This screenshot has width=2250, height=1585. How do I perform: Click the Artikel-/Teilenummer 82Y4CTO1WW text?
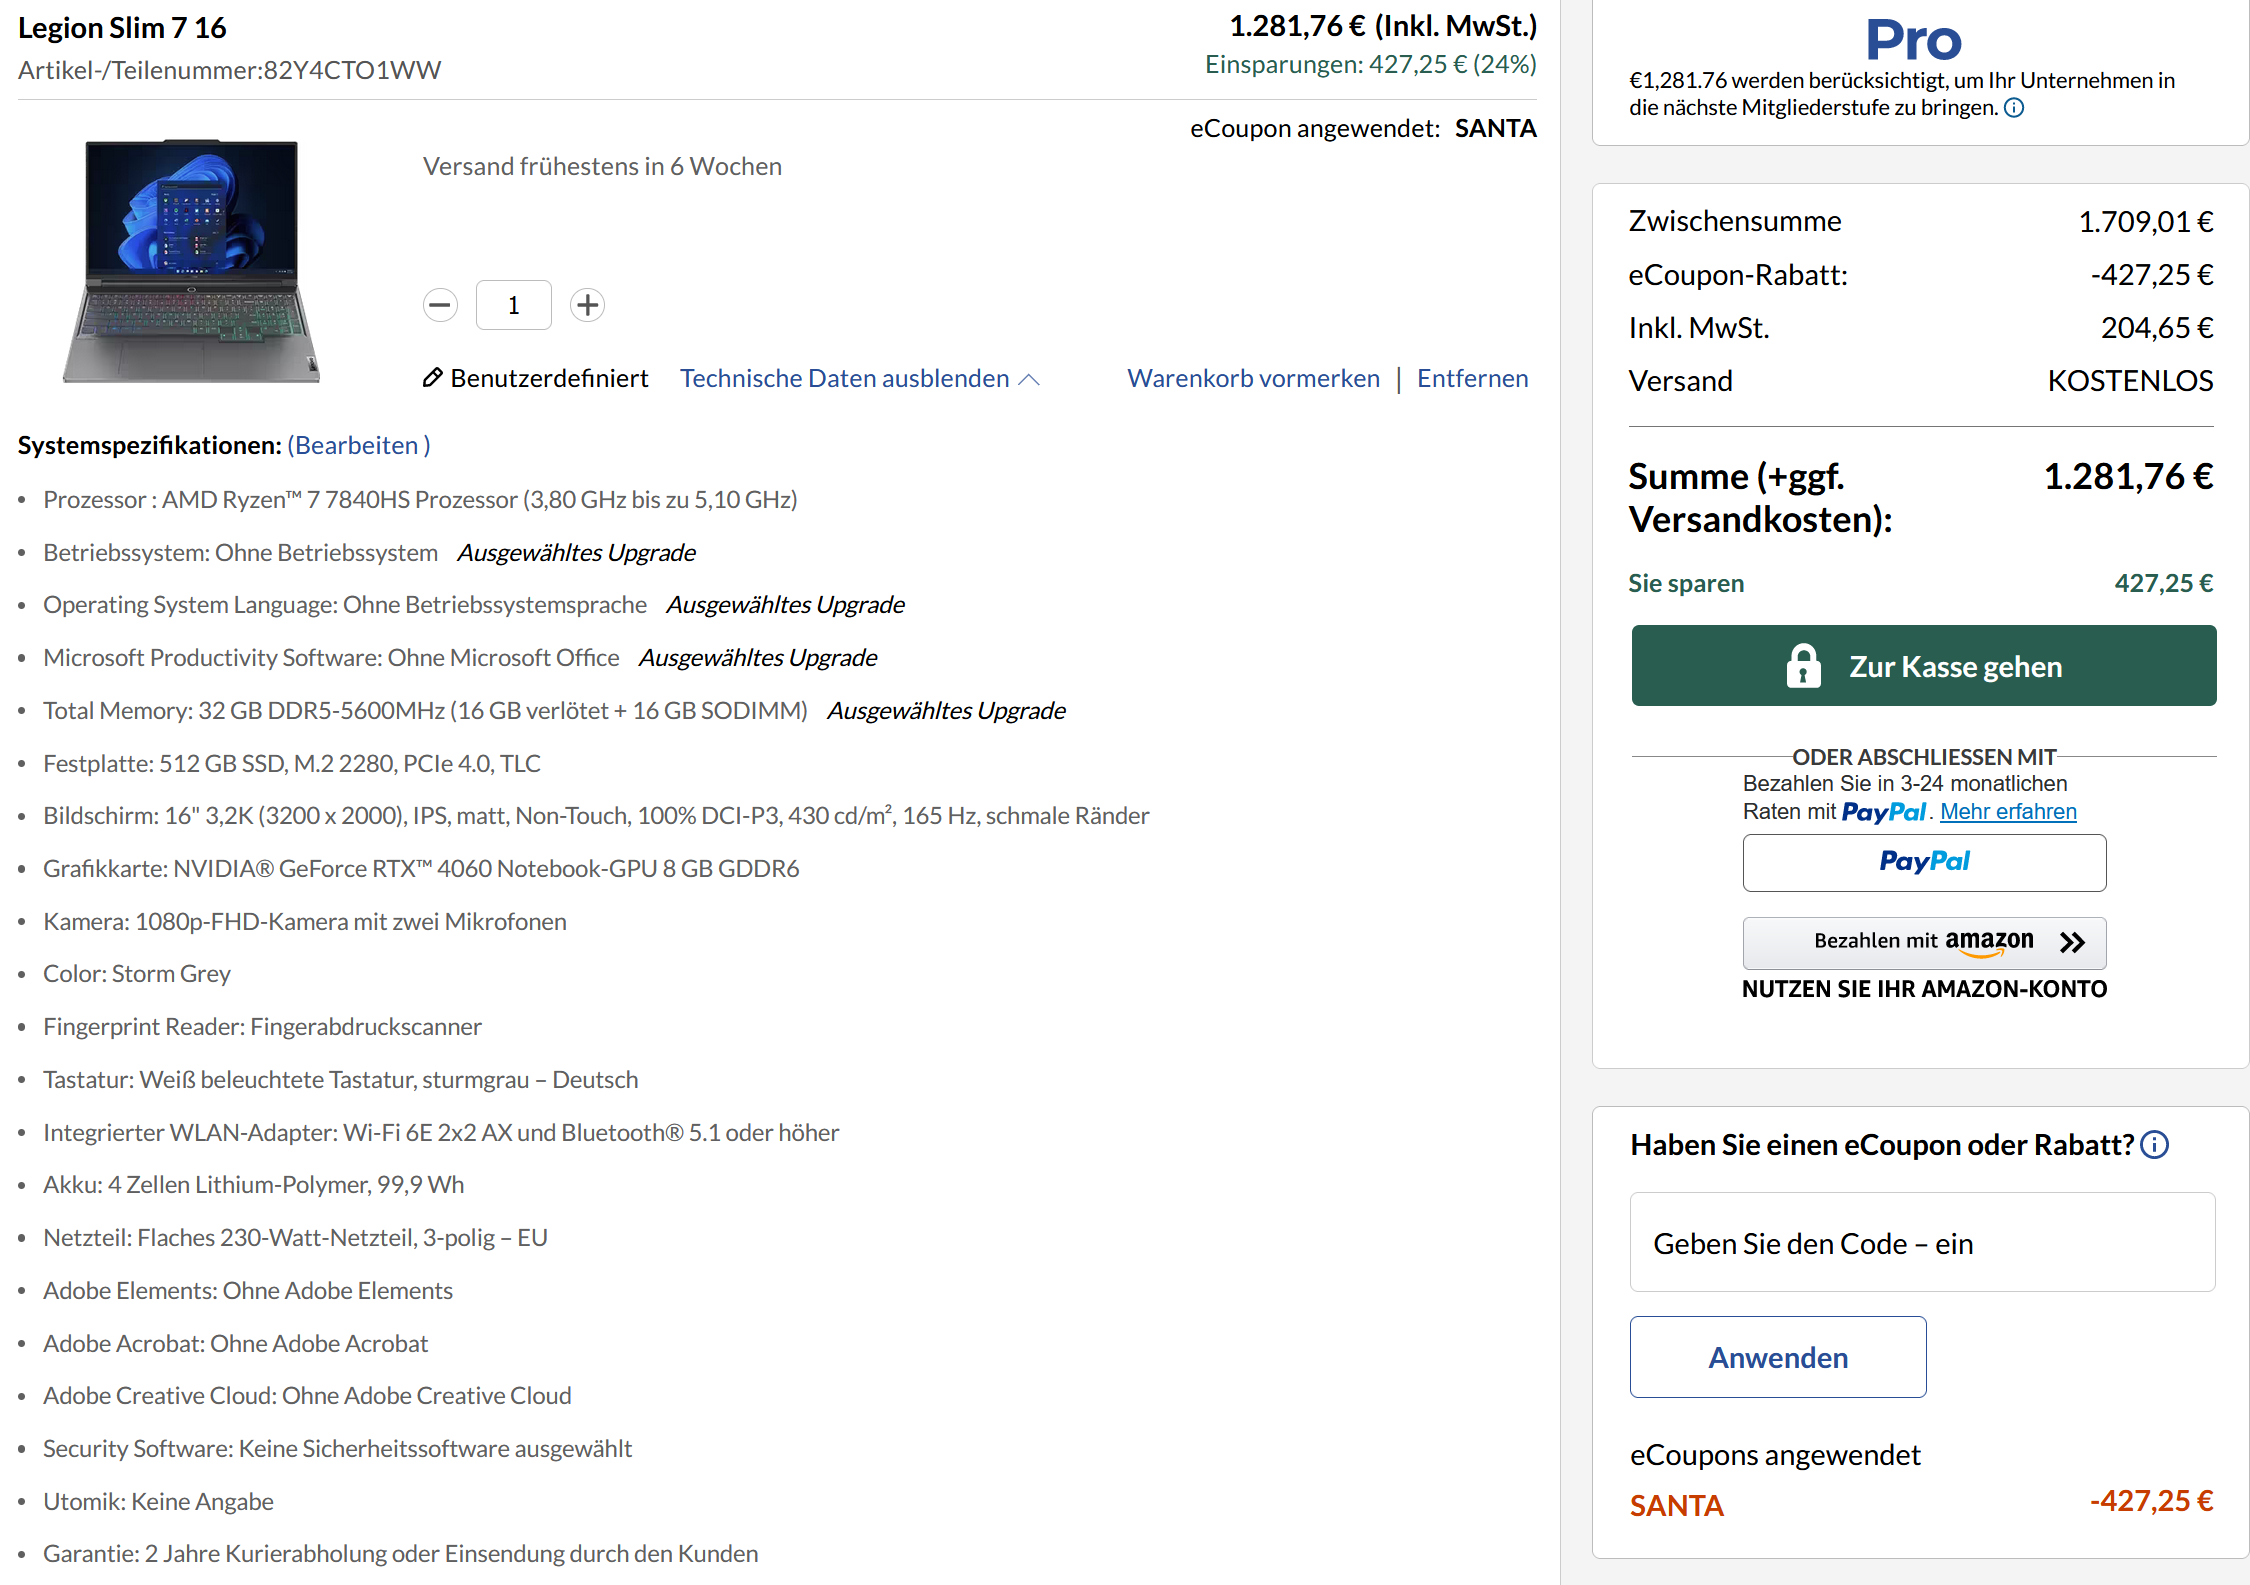pos(229,70)
